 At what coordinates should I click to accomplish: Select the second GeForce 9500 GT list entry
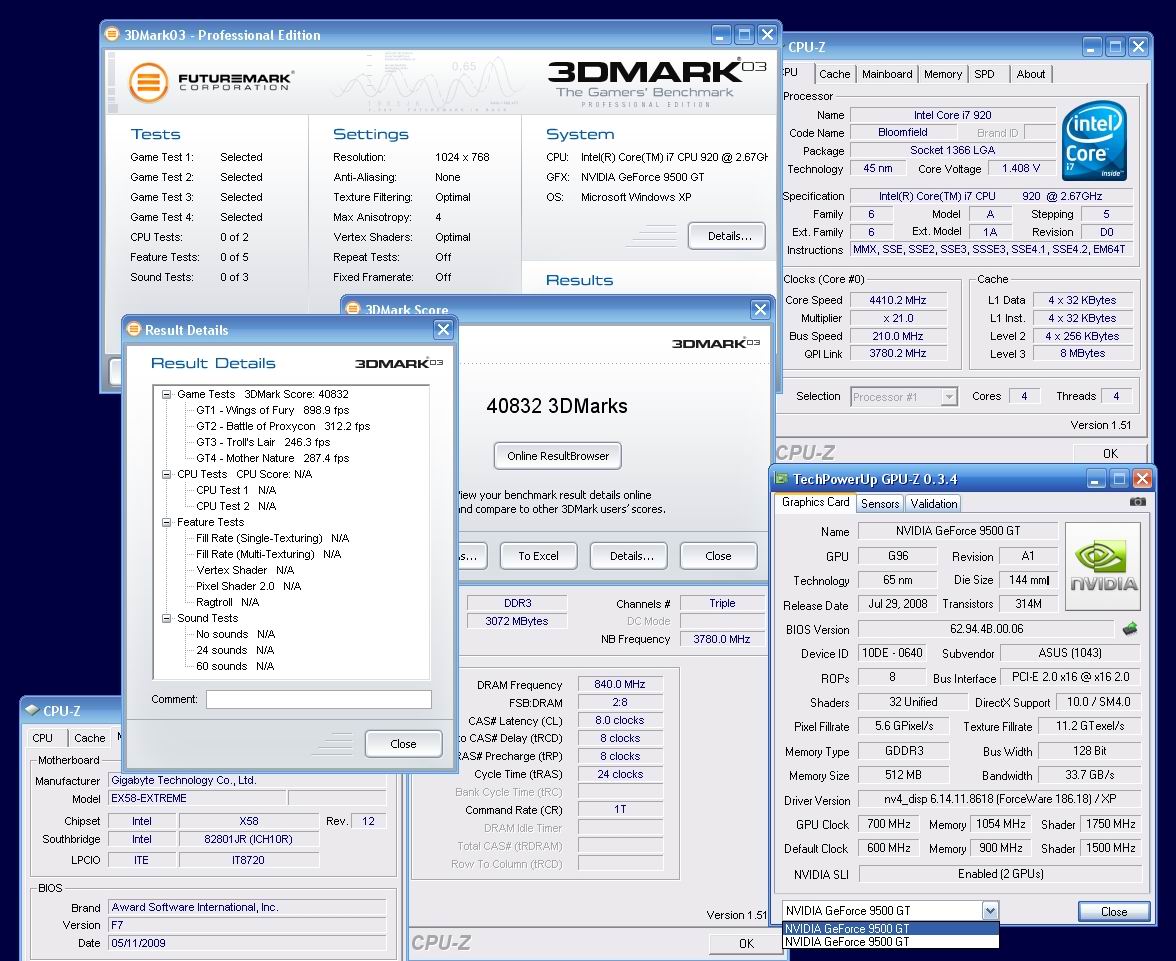tap(890, 941)
